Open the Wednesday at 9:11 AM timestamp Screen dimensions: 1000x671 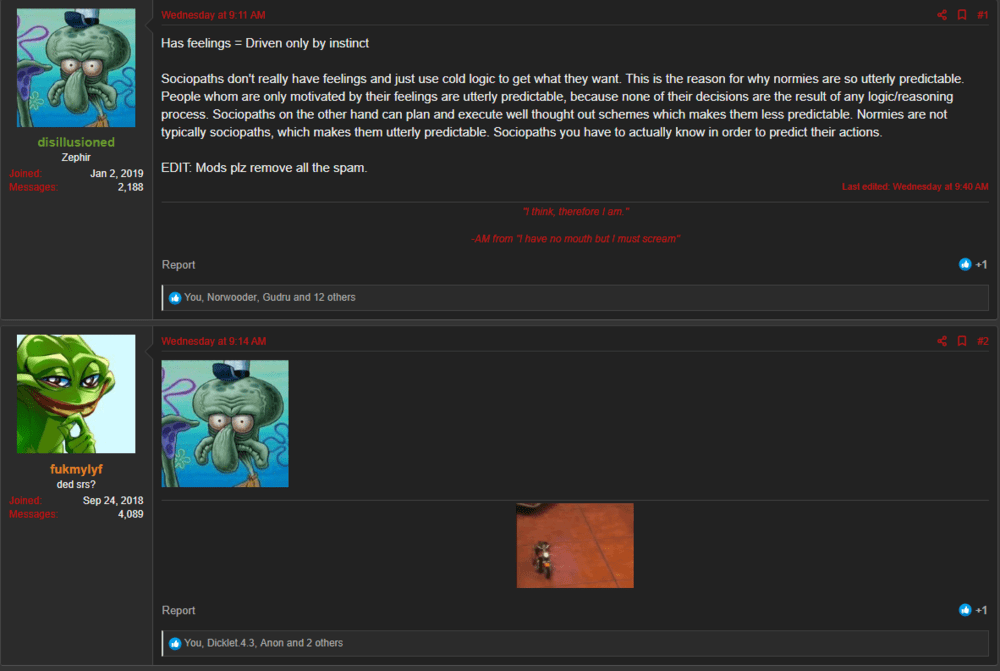pos(213,15)
